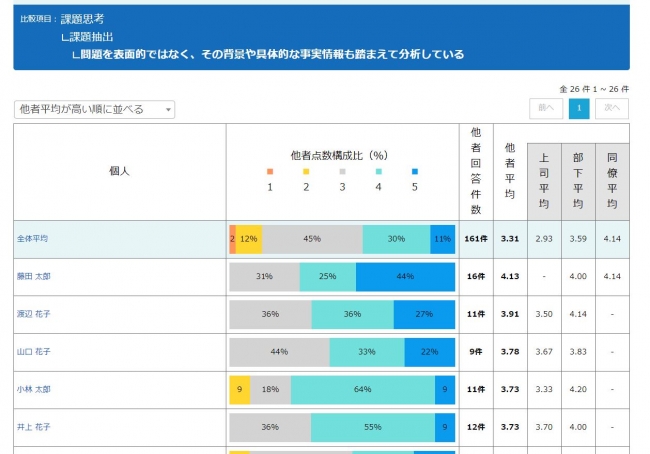Click the 64% teal segment in 小林 太郎 bar
Viewport: 650px width, 454px height.
363,390
